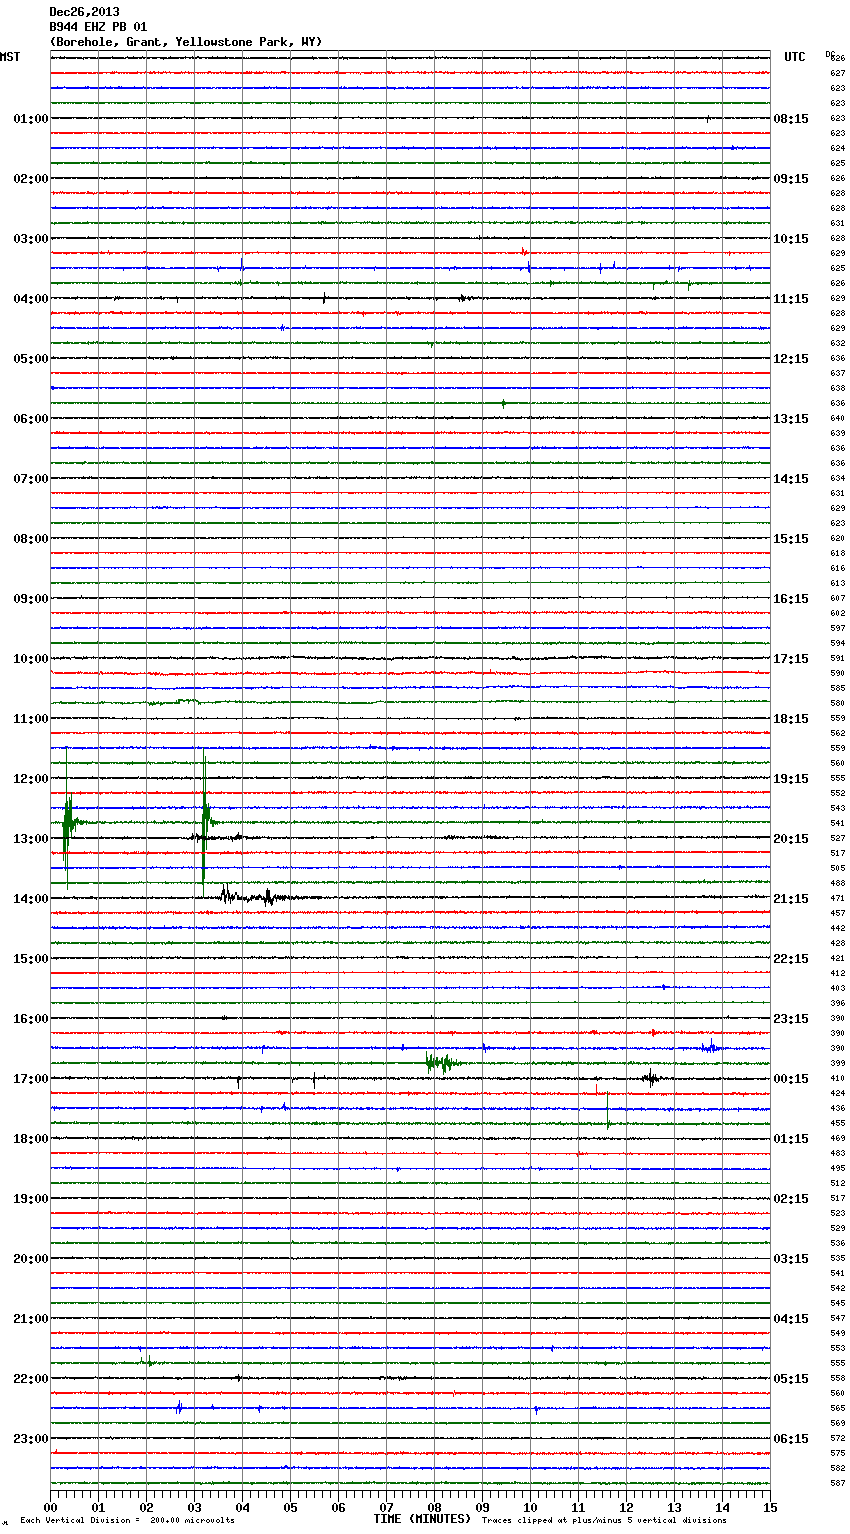850x1534 pixels.
Task: Click the 08:15 UTC time label
Action: click(791, 119)
